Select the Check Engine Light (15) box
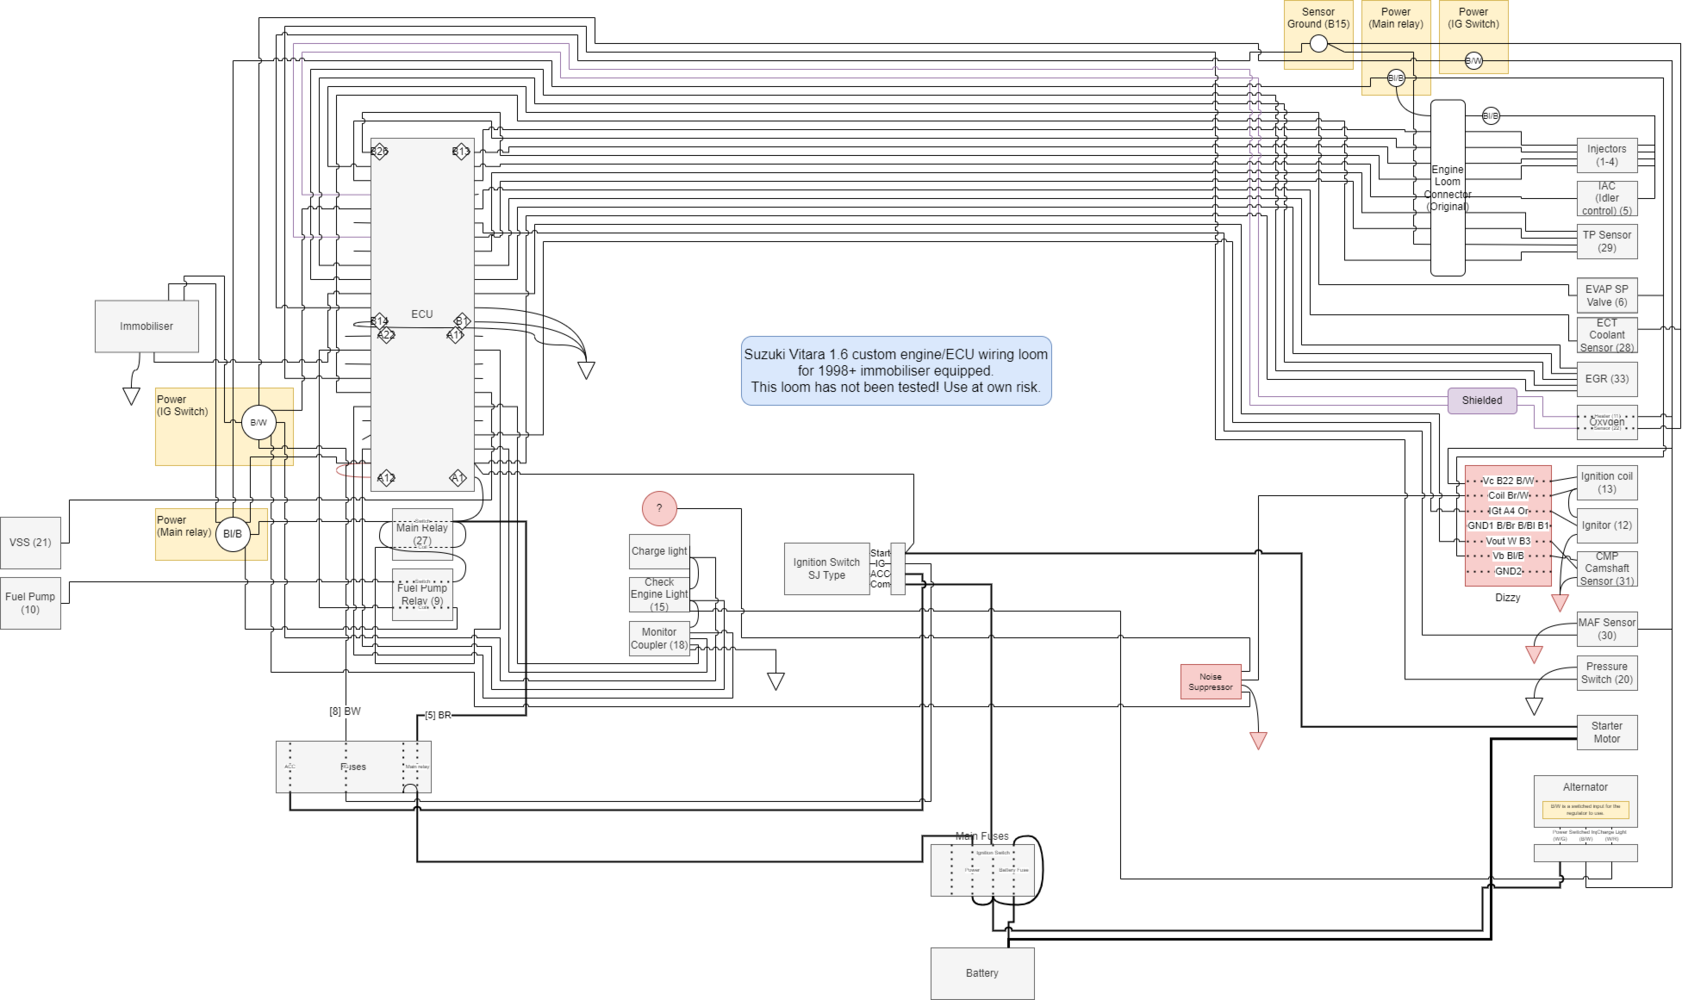 tap(659, 594)
